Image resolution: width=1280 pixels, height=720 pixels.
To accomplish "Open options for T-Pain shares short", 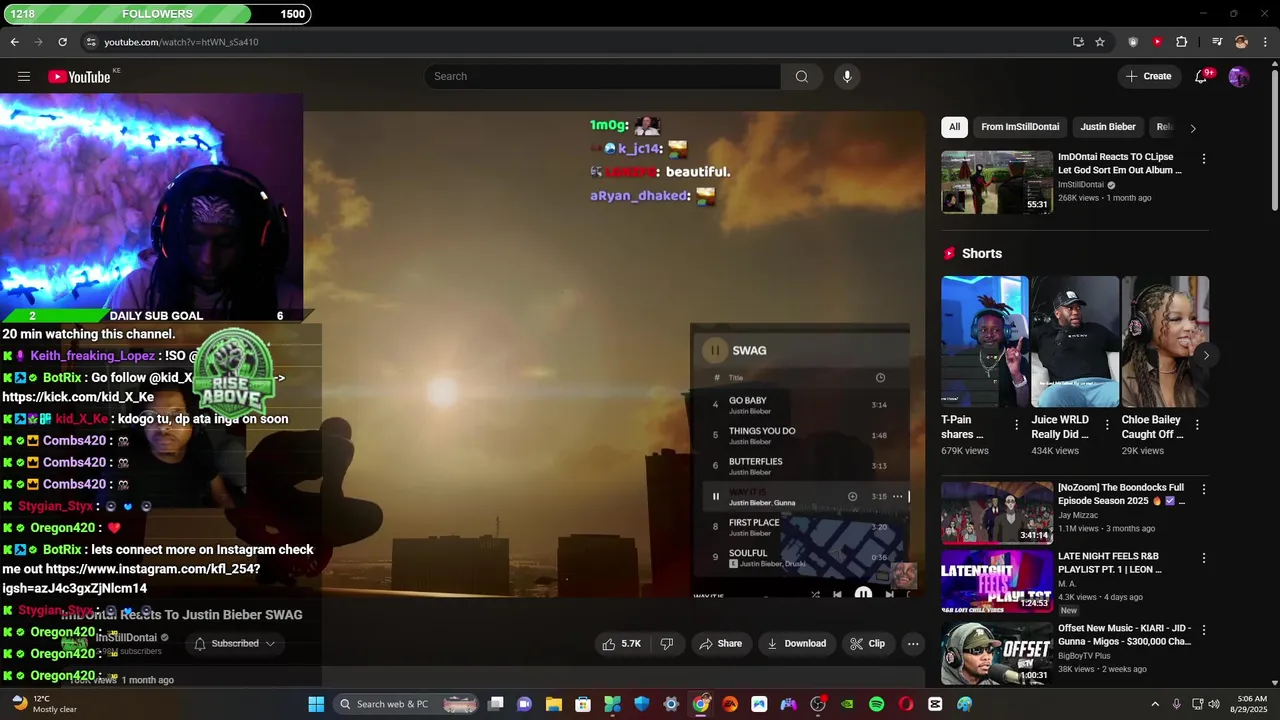I will [x=1017, y=425].
